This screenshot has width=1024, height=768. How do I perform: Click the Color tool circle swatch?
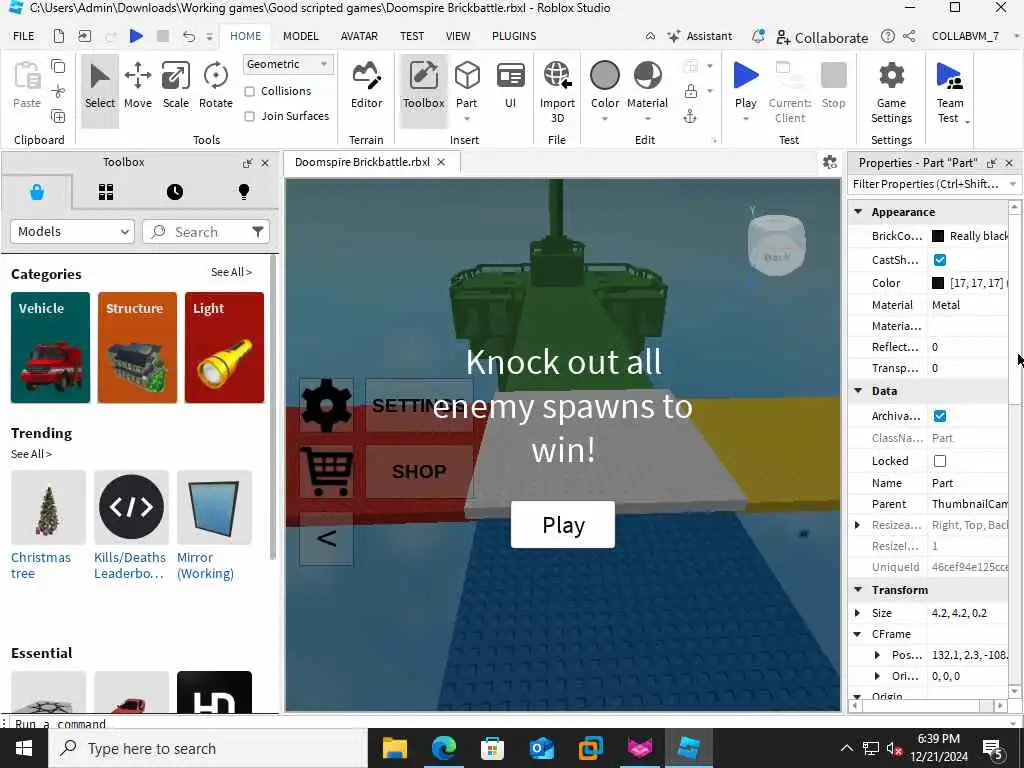click(x=605, y=75)
